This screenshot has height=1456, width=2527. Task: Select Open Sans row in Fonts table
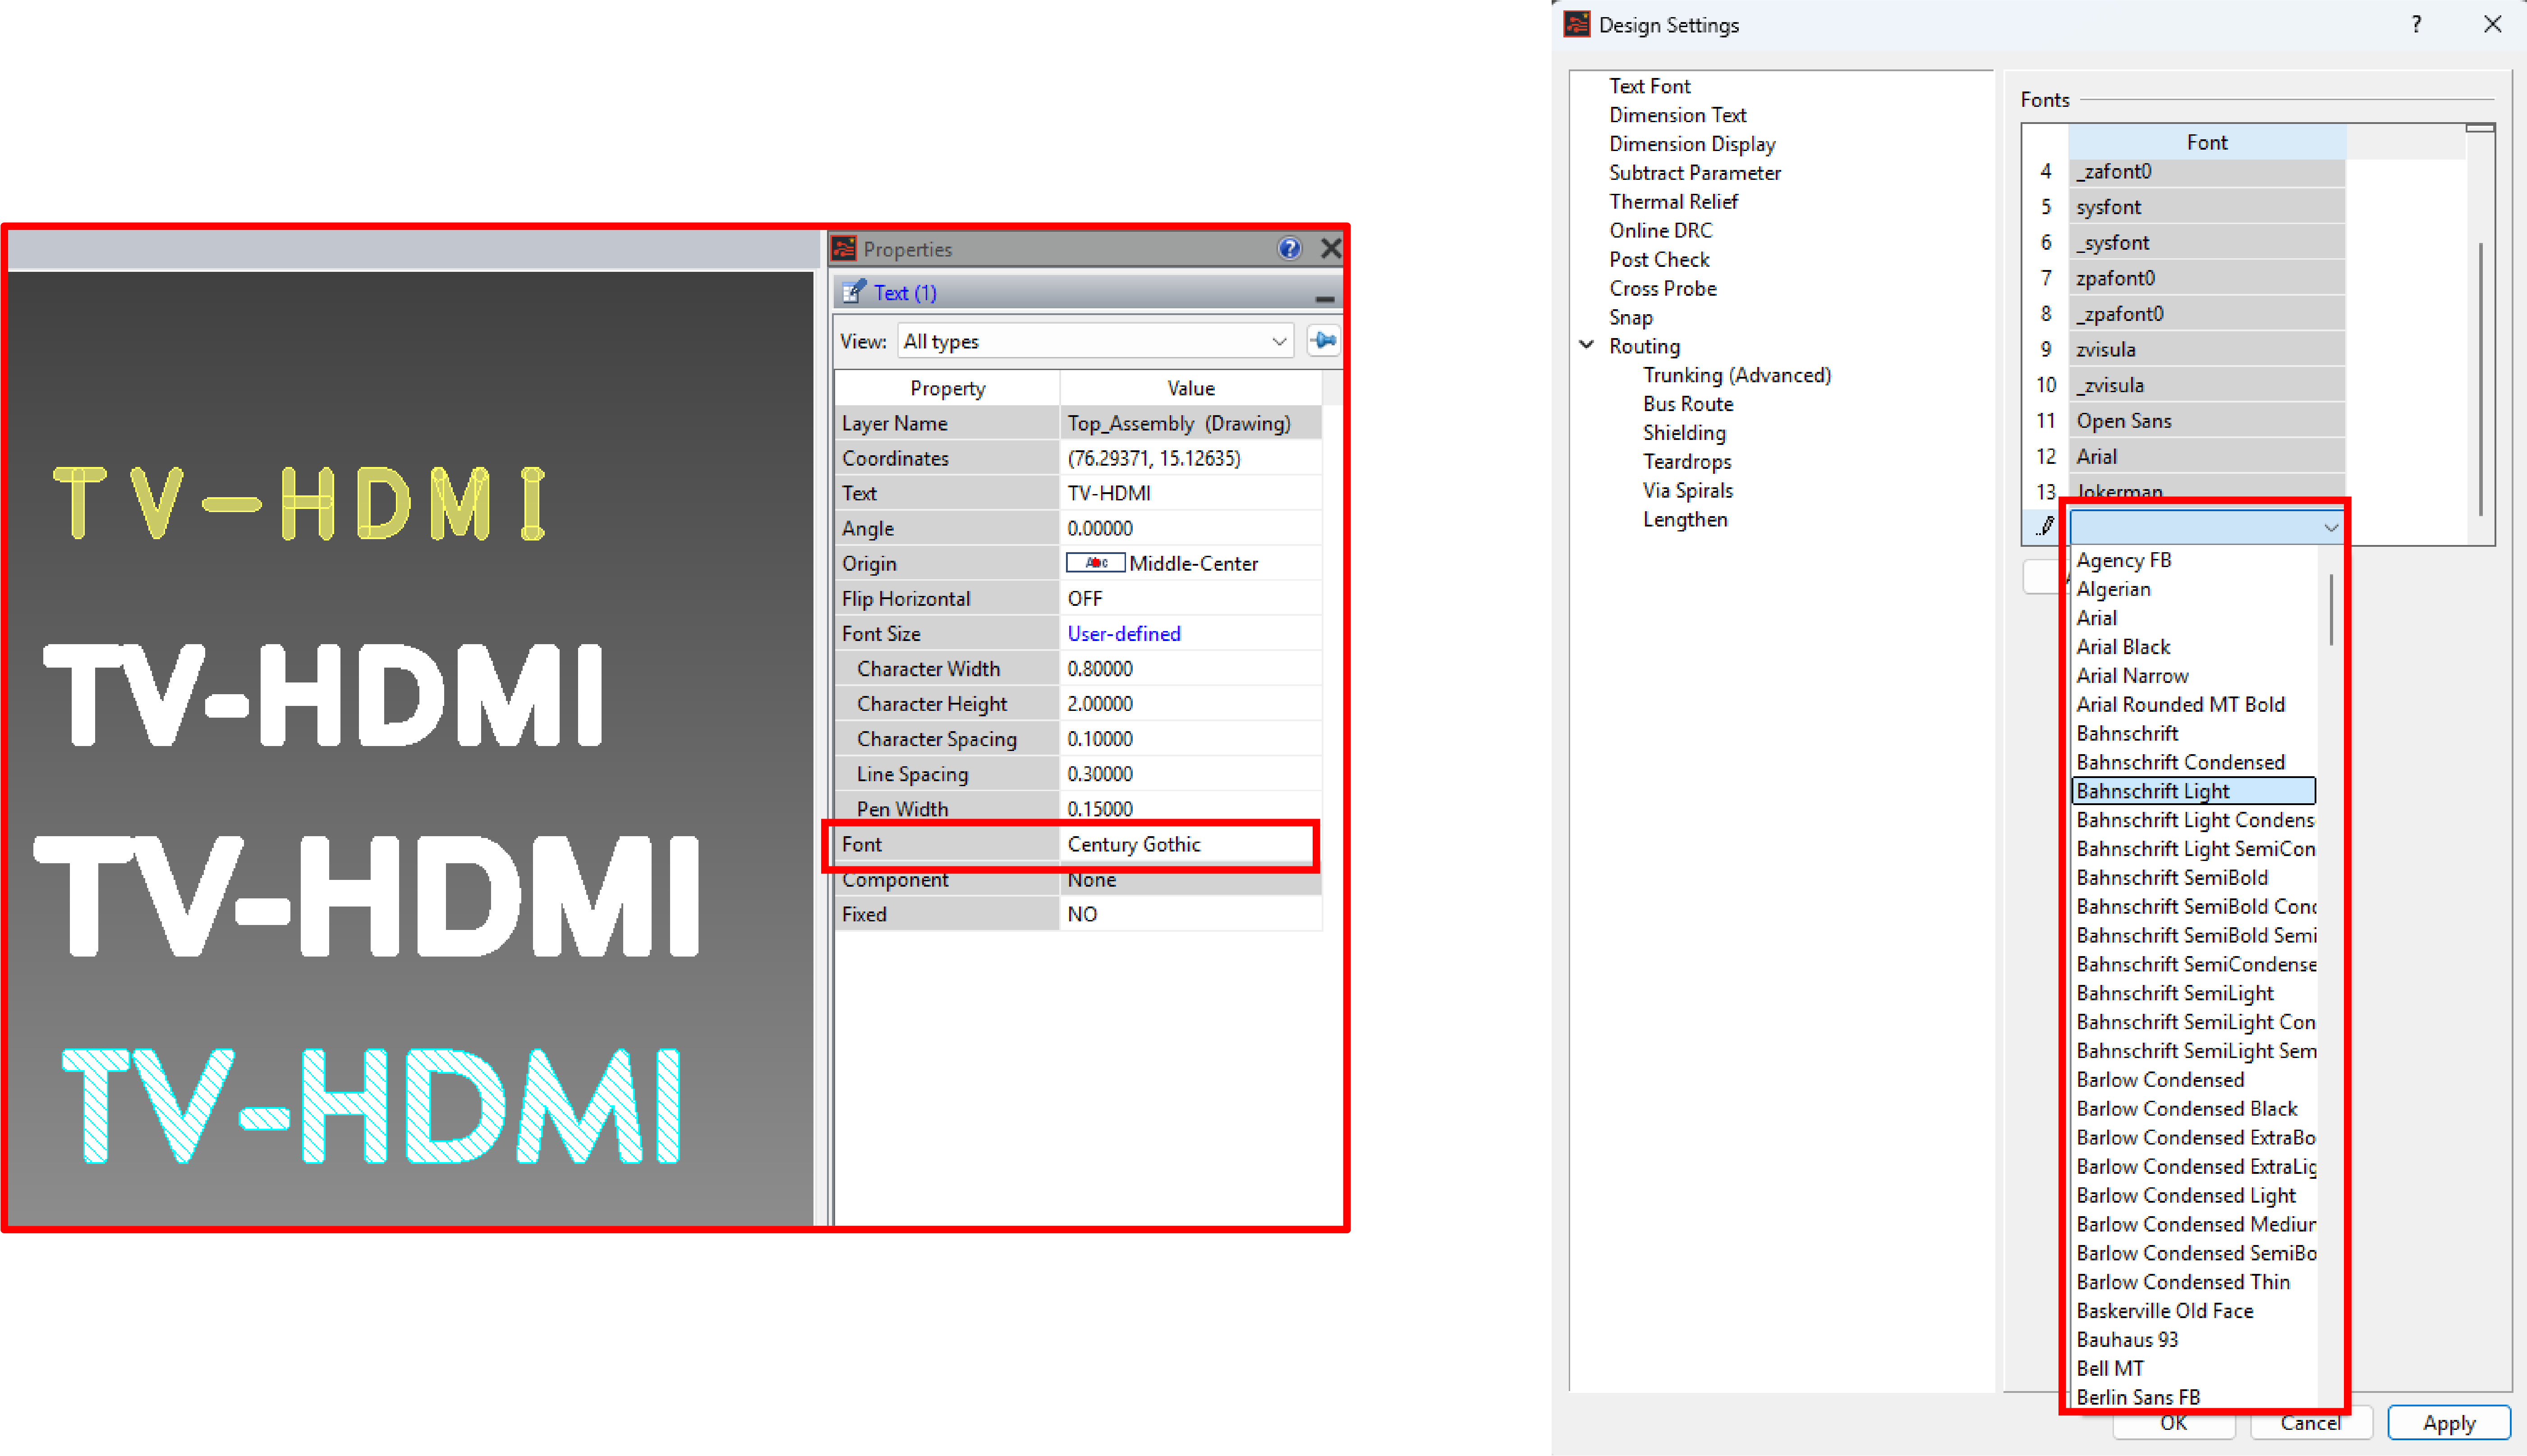pos(2207,421)
